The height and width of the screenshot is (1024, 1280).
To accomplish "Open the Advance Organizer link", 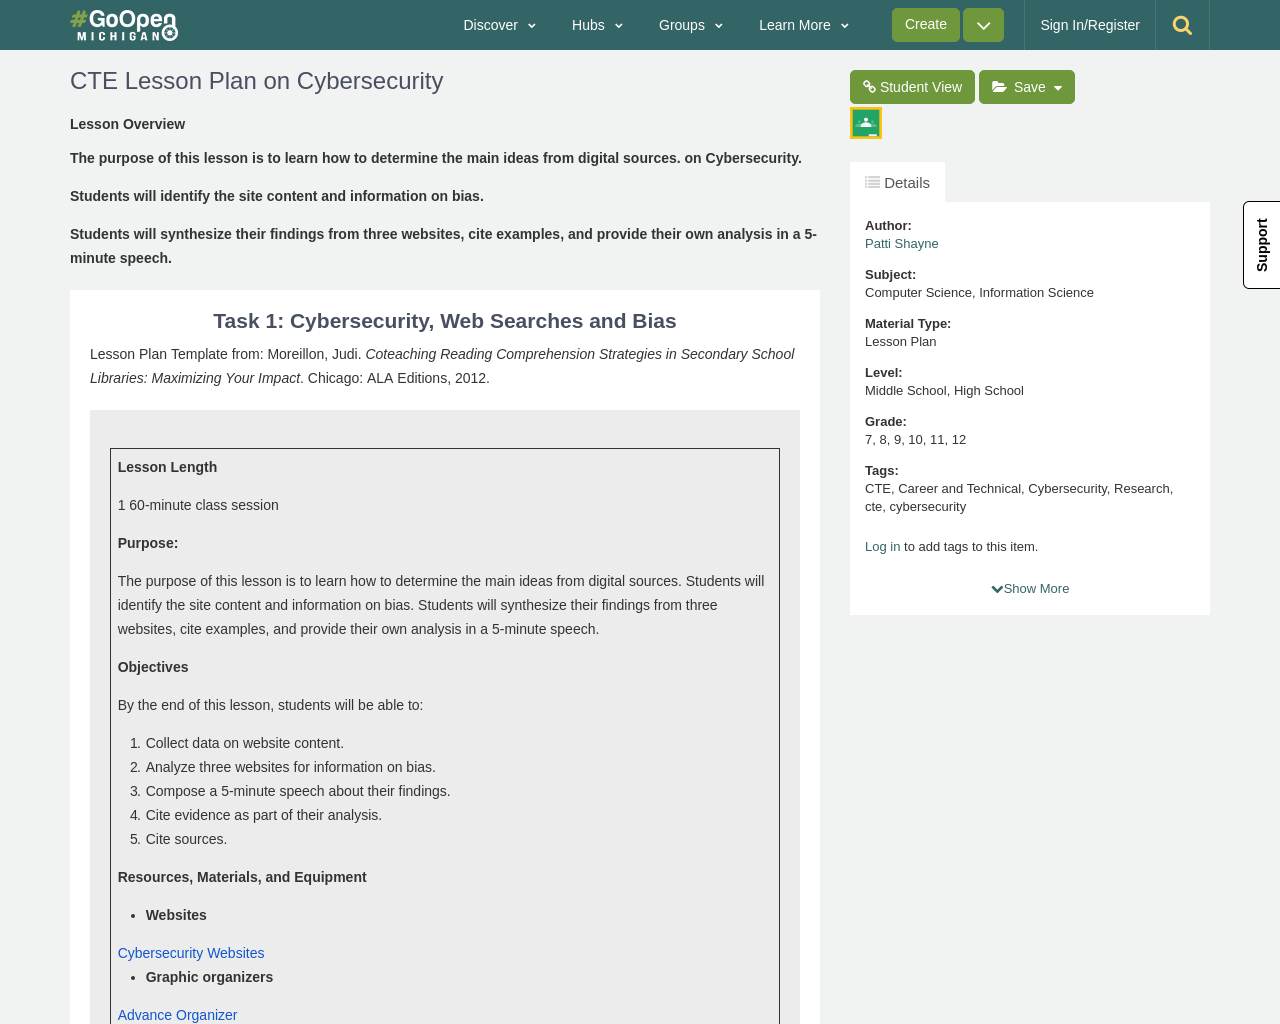I will [177, 1014].
